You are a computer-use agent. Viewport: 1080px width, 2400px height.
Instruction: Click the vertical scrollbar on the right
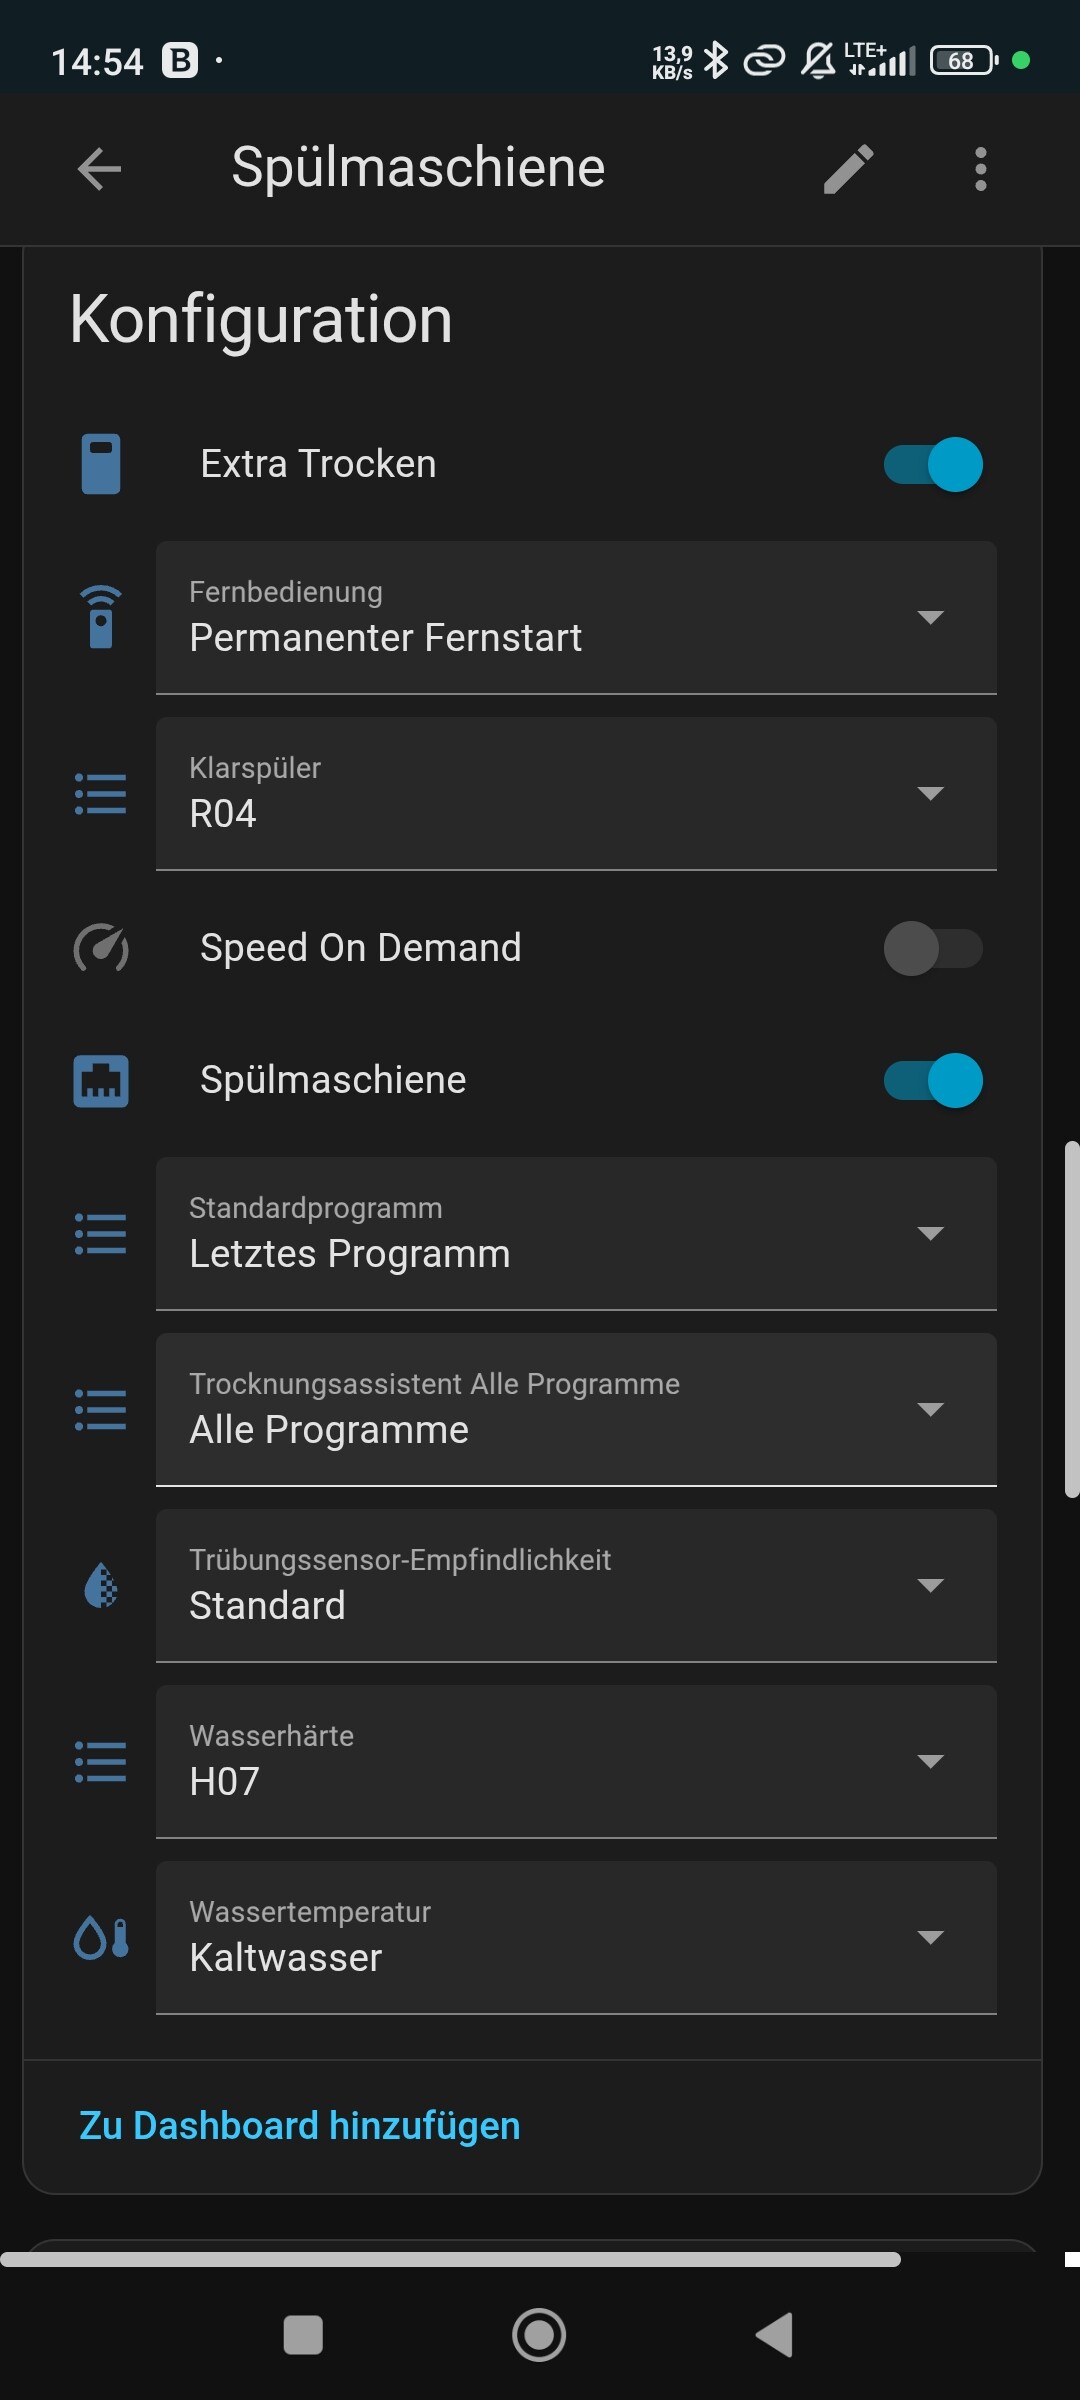click(1072, 1318)
